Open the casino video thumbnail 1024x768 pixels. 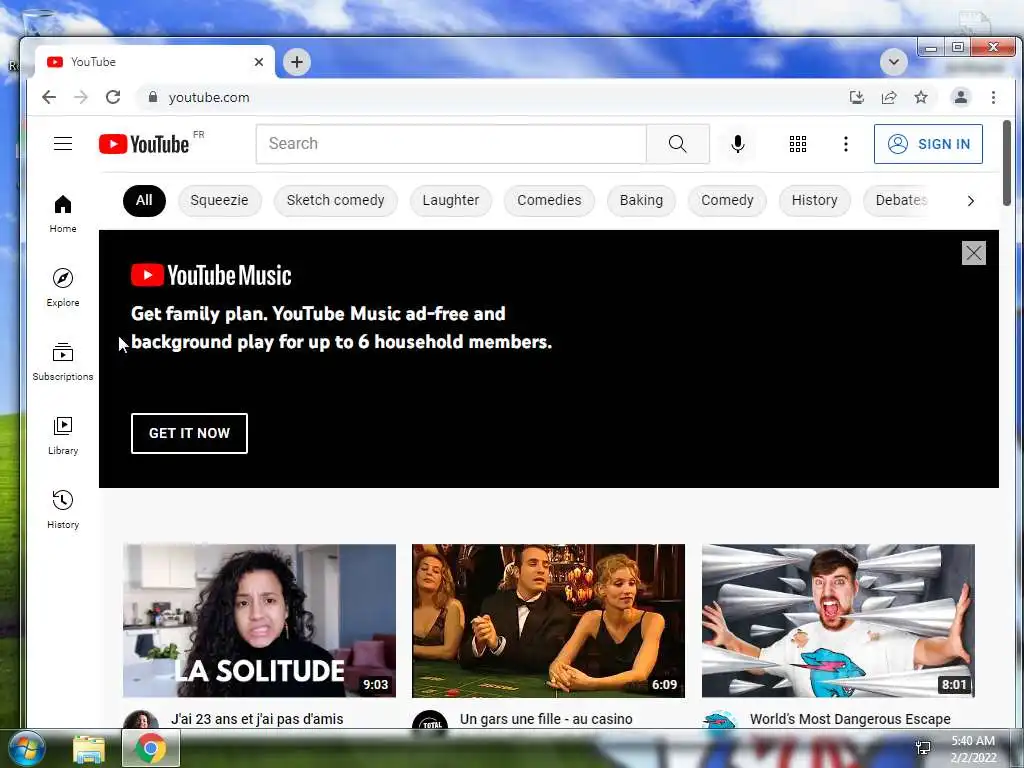pos(549,620)
